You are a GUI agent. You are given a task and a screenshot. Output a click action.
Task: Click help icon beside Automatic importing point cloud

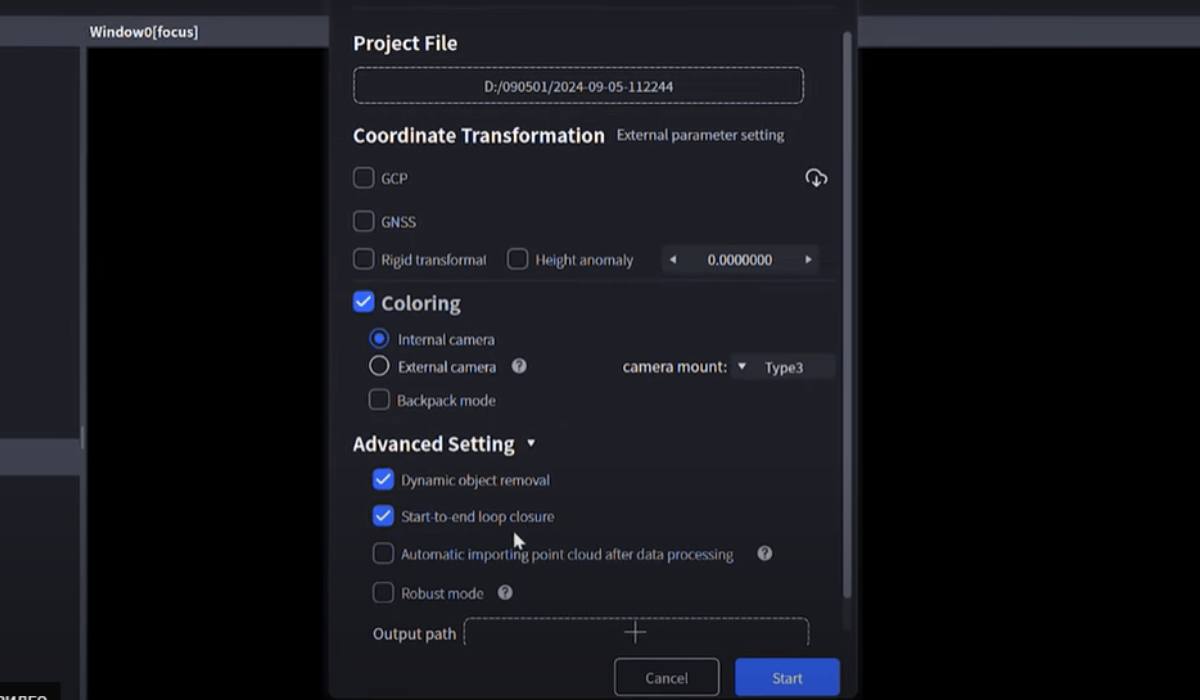[765, 553]
